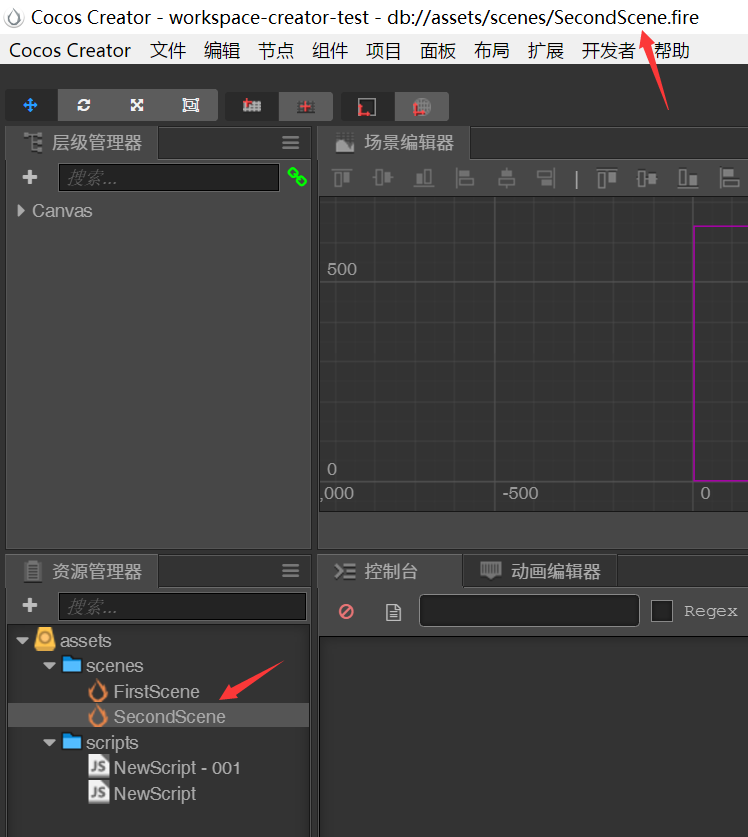The image size is (748, 837).
Task: Click the distribute top edges icon
Action: [x=607, y=178]
